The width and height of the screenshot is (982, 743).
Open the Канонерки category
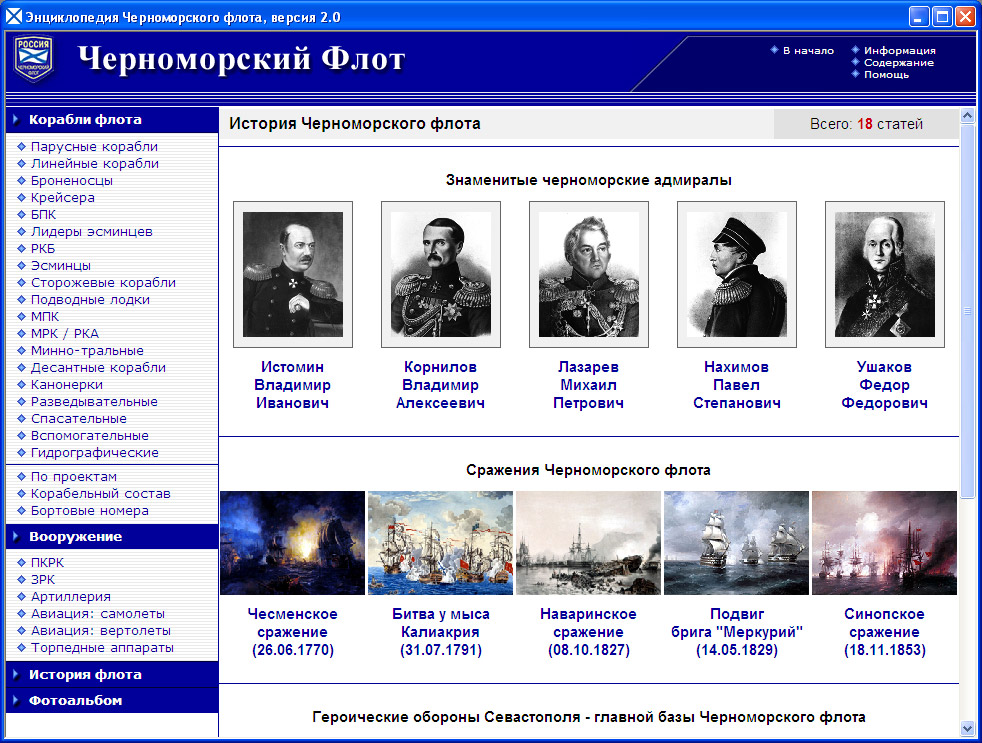coord(66,384)
